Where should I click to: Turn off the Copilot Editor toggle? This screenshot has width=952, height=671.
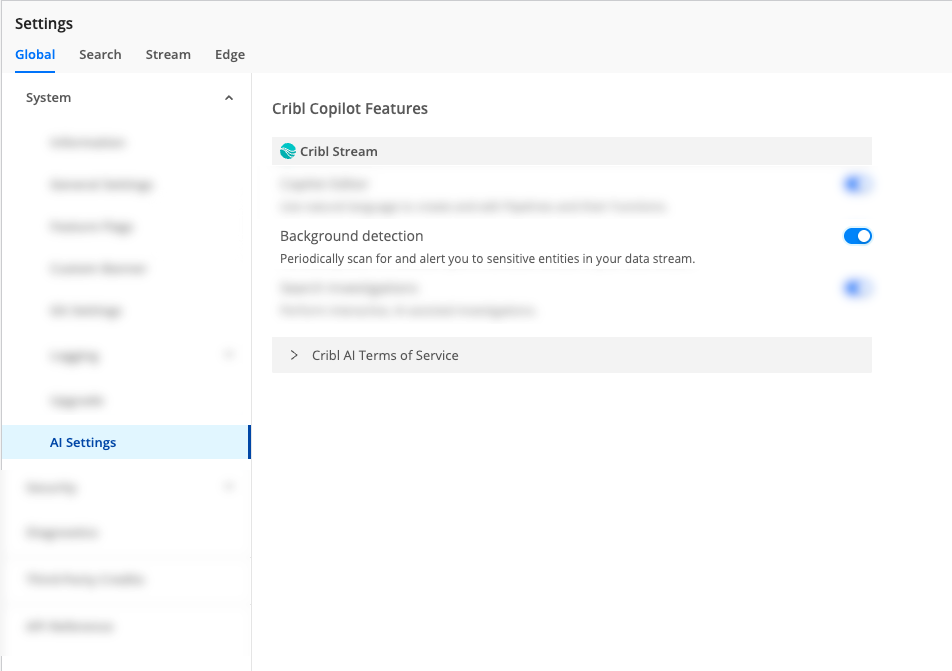coord(857,184)
